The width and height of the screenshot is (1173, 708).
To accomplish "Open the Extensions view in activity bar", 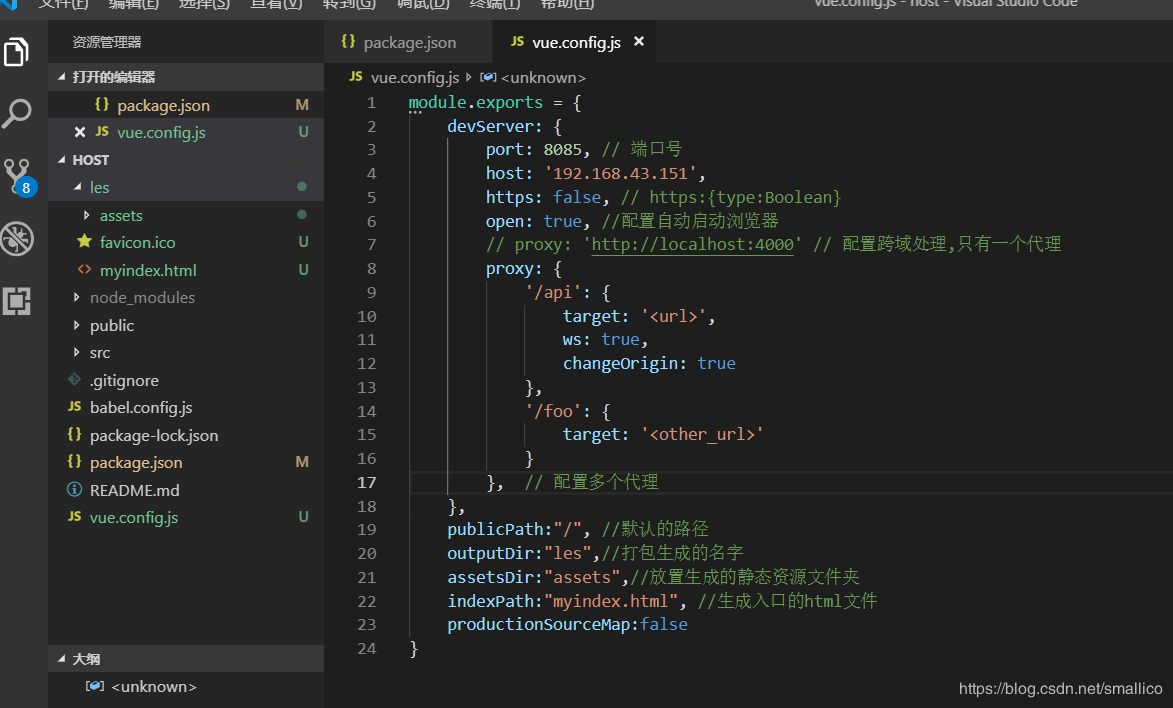I will (16, 301).
